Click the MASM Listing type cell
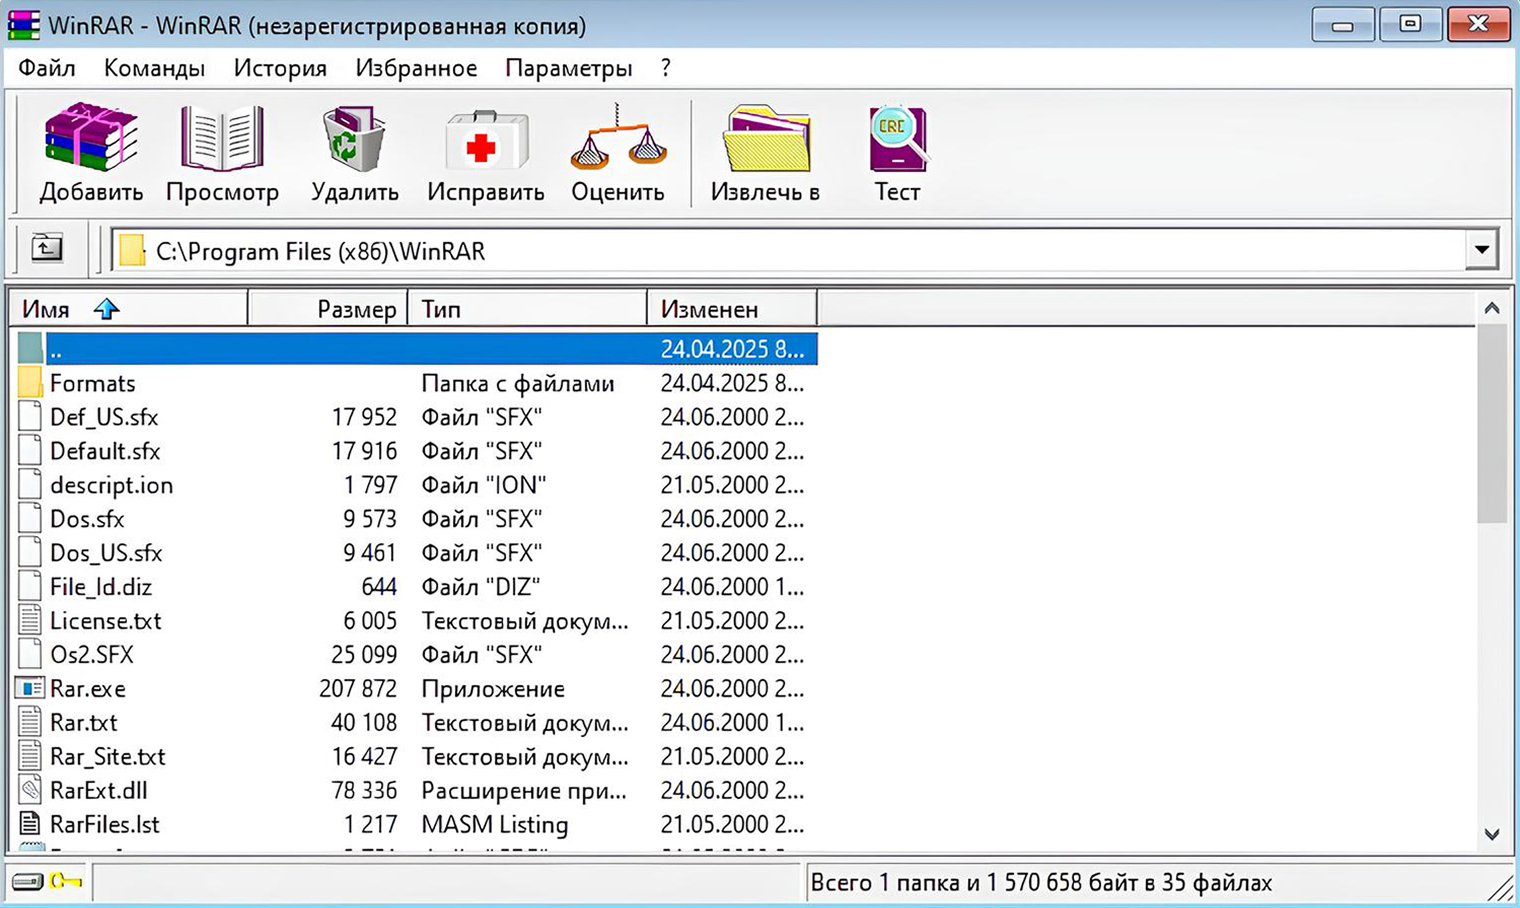 495,824
